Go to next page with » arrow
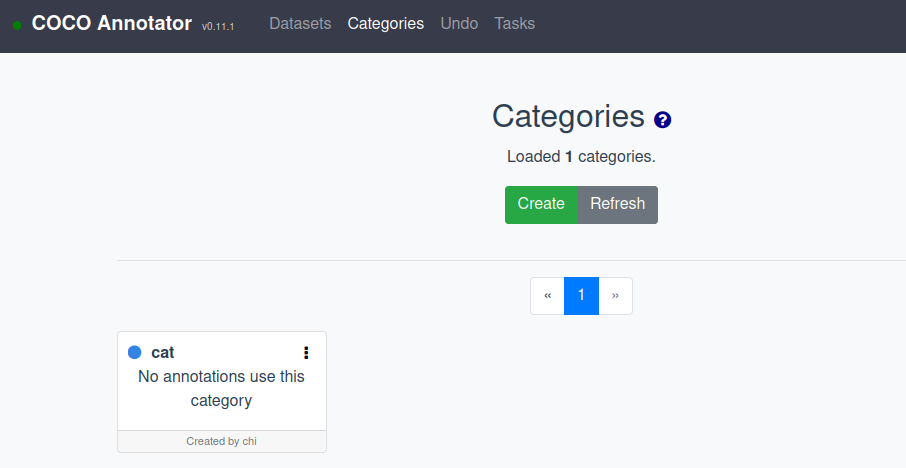Viewport: 906px width, 468px height. 615,296
